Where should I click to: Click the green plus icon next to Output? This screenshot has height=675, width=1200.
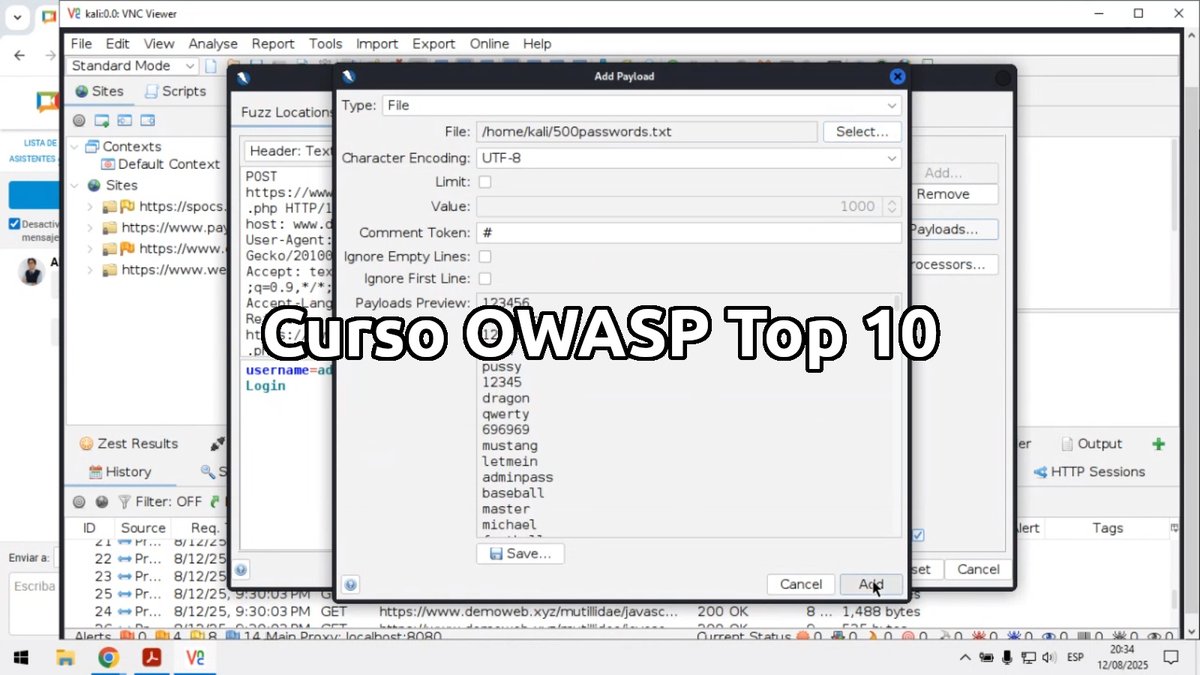coord(1158,443)
